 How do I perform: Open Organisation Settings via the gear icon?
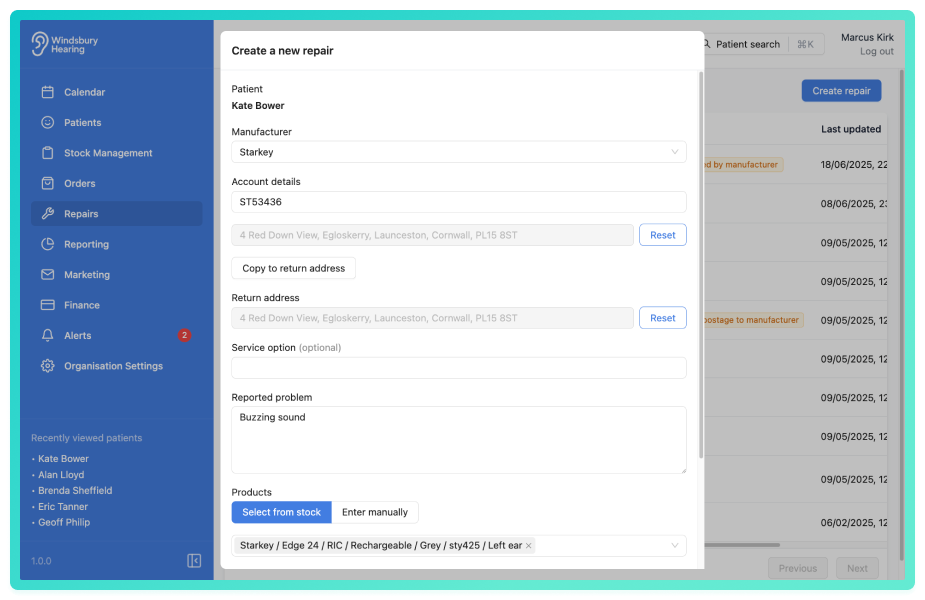48,366
